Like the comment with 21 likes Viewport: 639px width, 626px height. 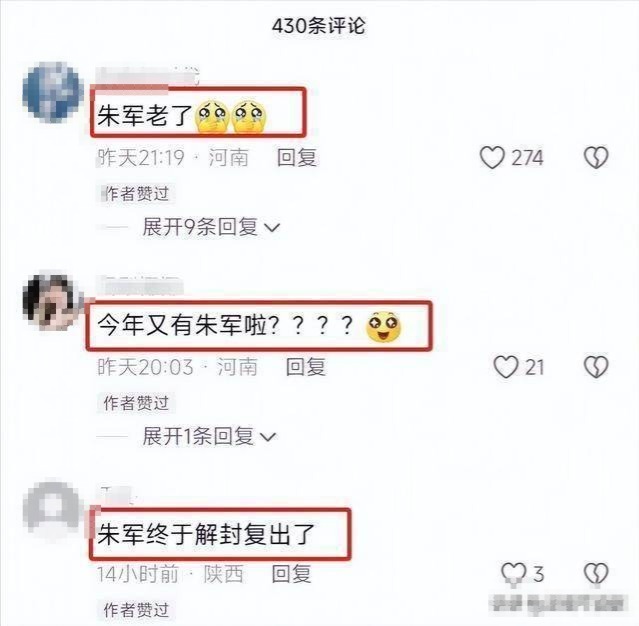coord(506,367)
